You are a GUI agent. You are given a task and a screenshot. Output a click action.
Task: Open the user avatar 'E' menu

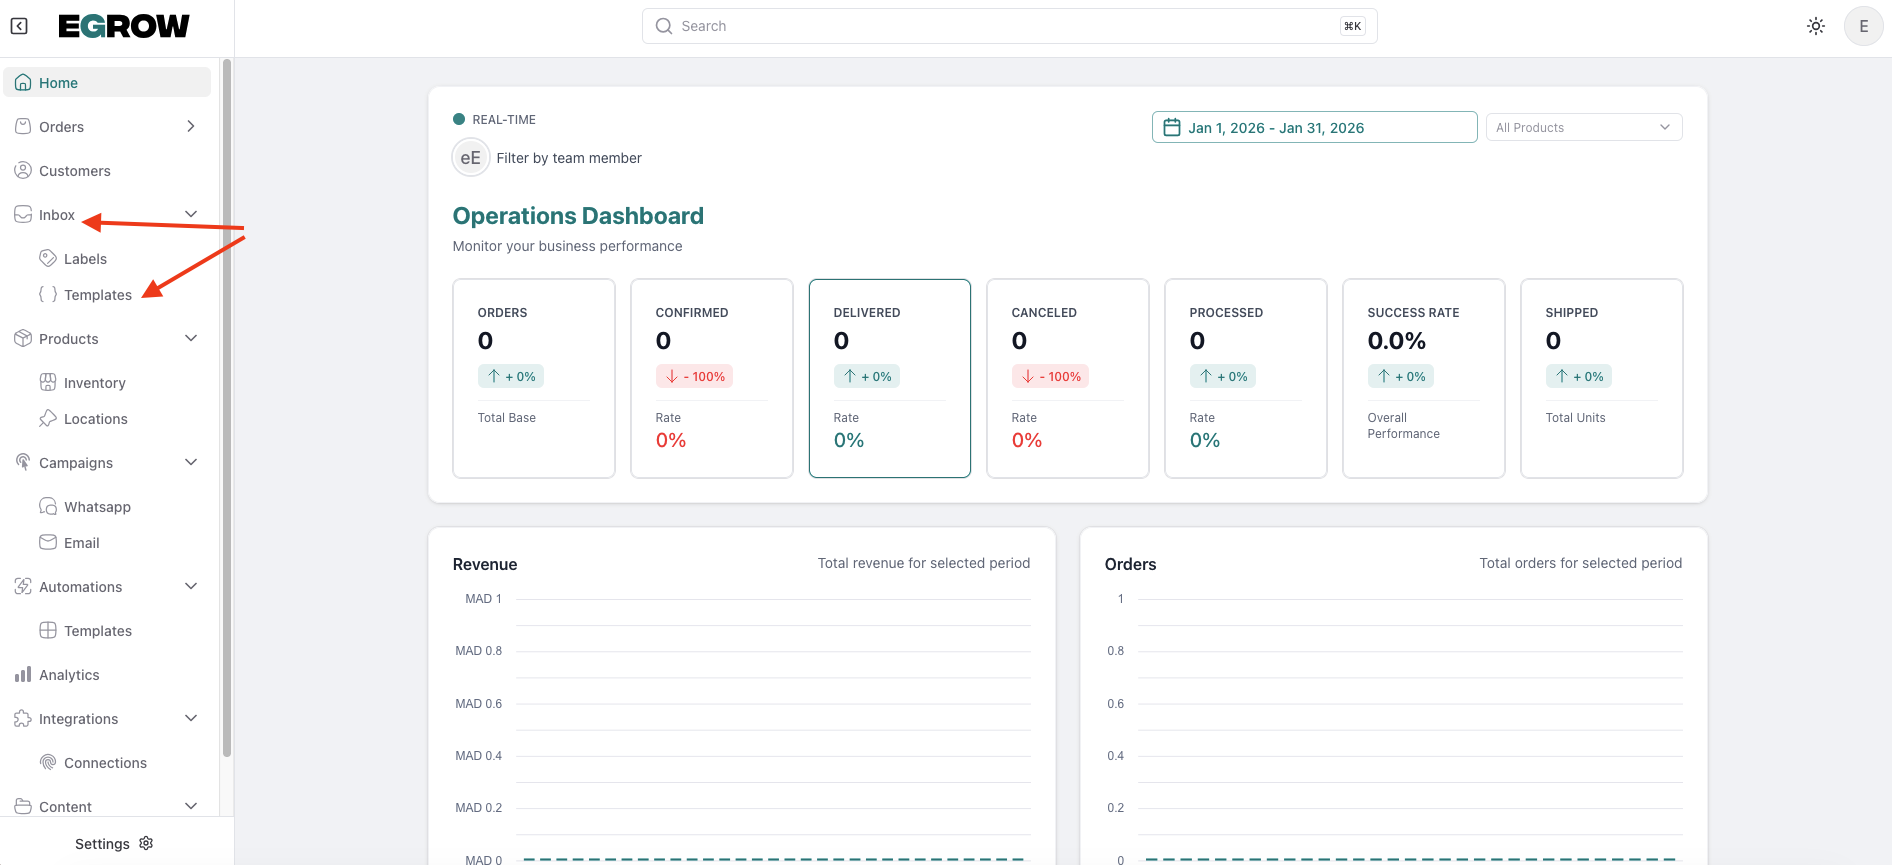click(1863, 26)
